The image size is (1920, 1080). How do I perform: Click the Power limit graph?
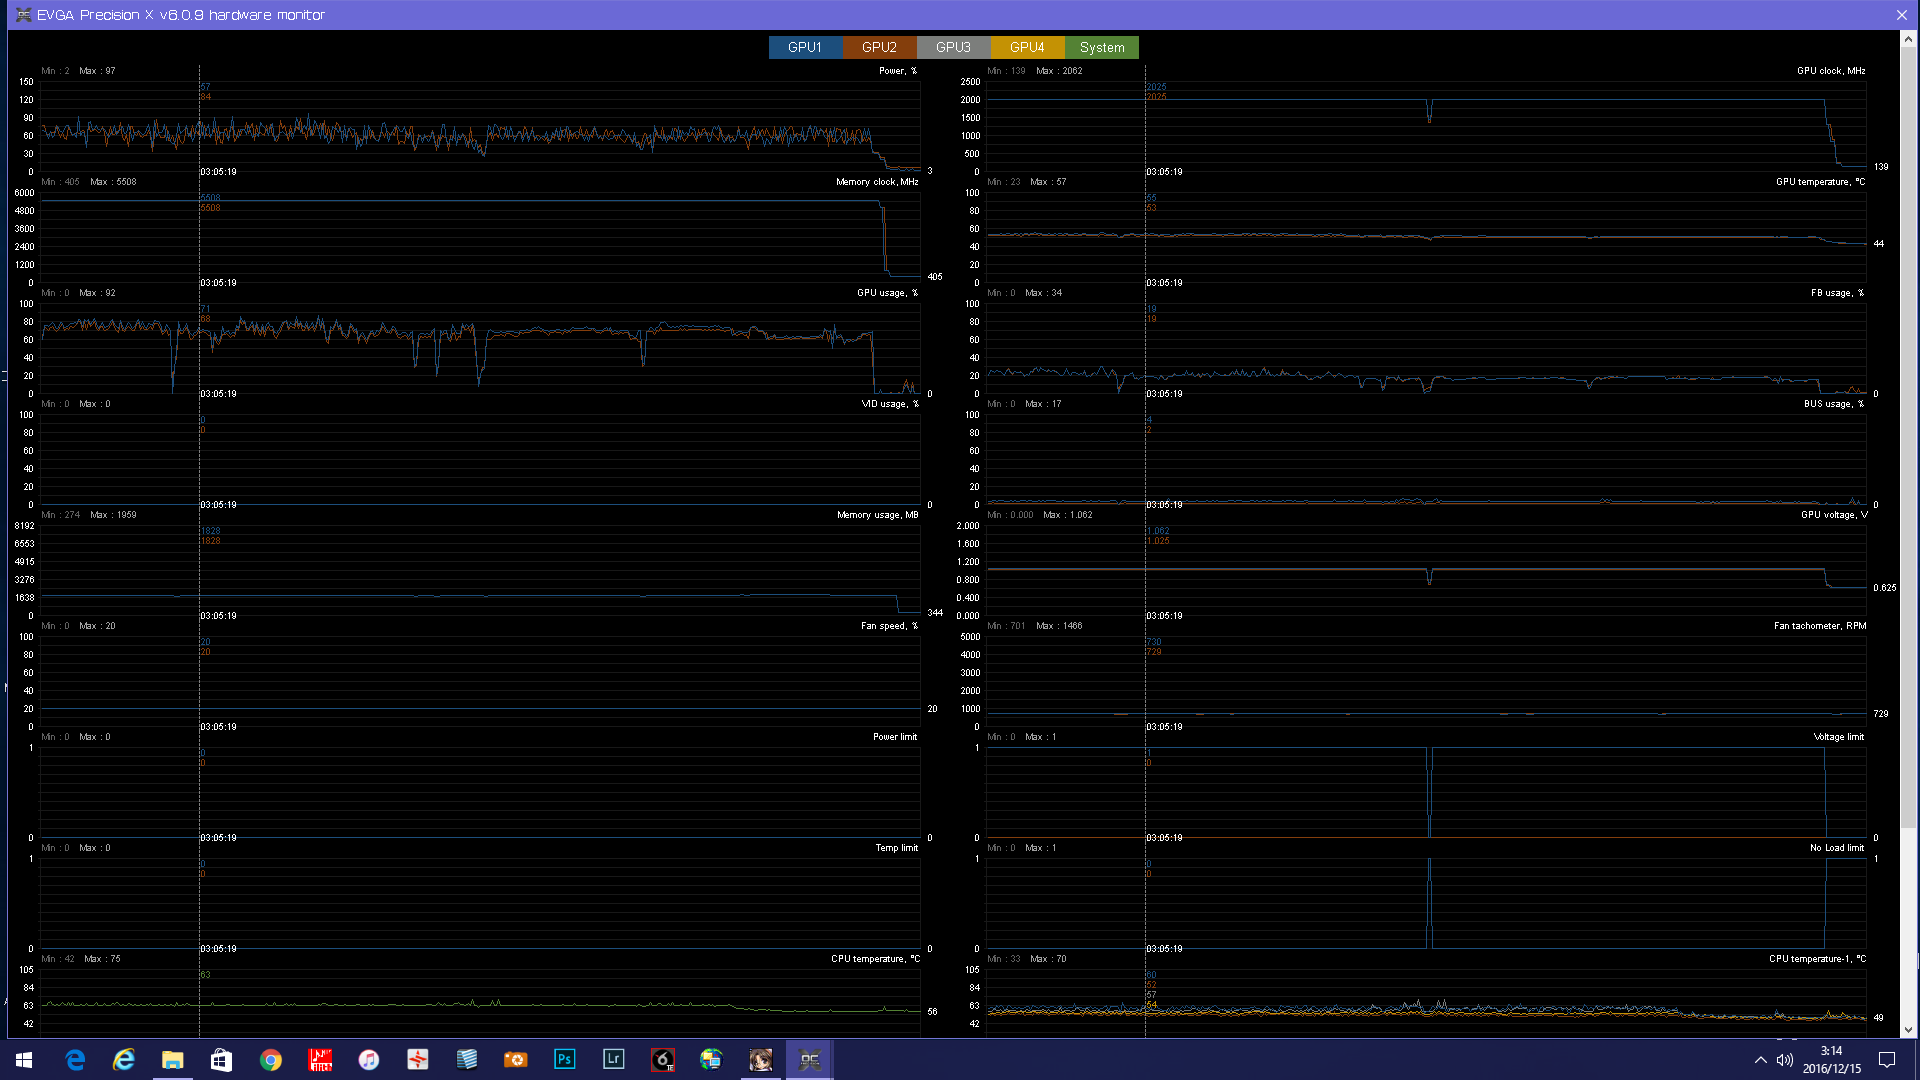tap(480, 793)
